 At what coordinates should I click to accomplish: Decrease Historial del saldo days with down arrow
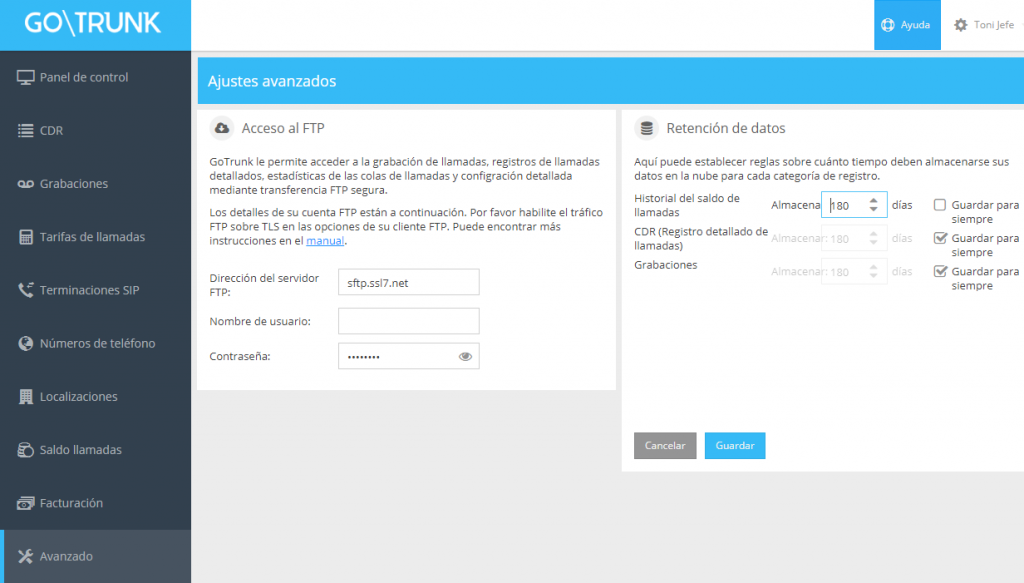tap(874, 210)
